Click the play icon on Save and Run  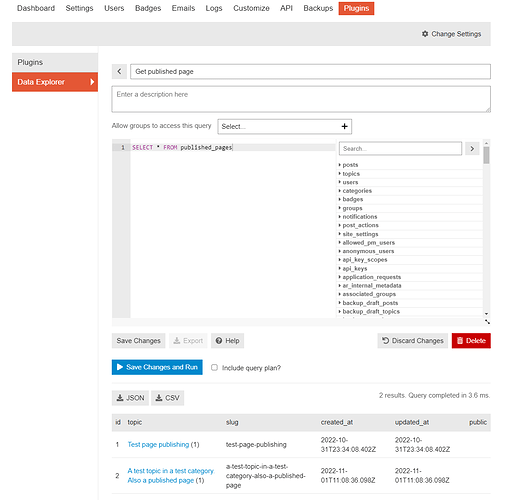point(120,367)
